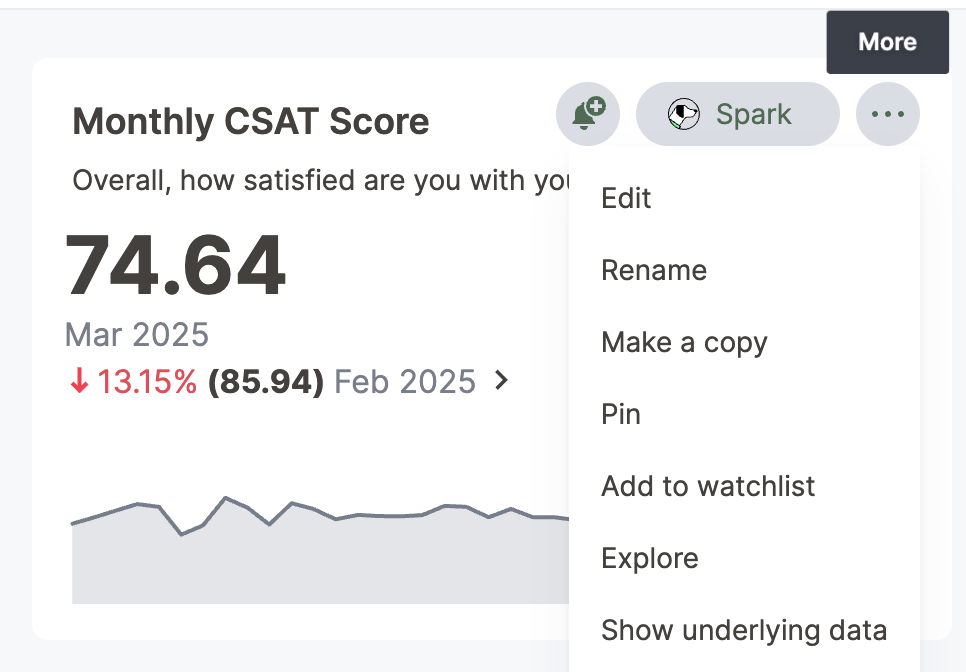Click the Monthly CSAT Score title
966x672 pixels.
251,122
